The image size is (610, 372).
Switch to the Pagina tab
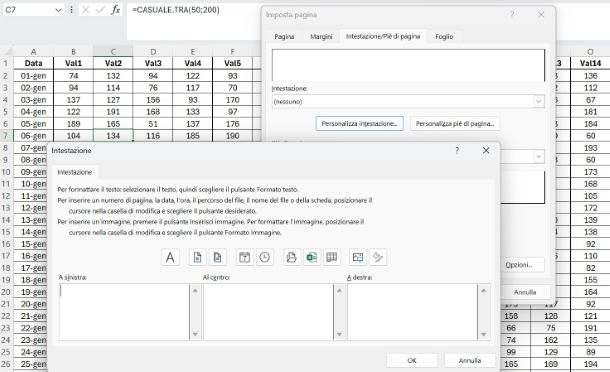[284, 37]
